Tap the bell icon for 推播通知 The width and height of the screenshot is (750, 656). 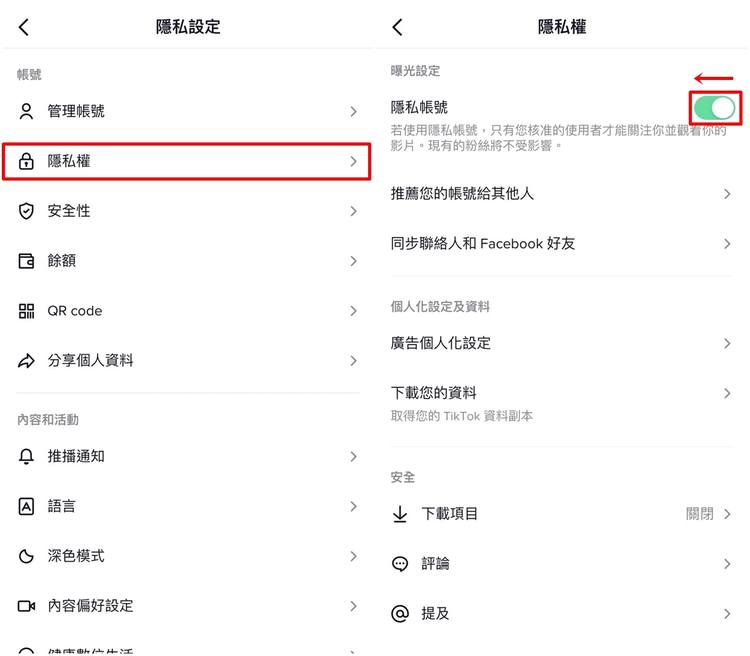click(x=27, y=456)
